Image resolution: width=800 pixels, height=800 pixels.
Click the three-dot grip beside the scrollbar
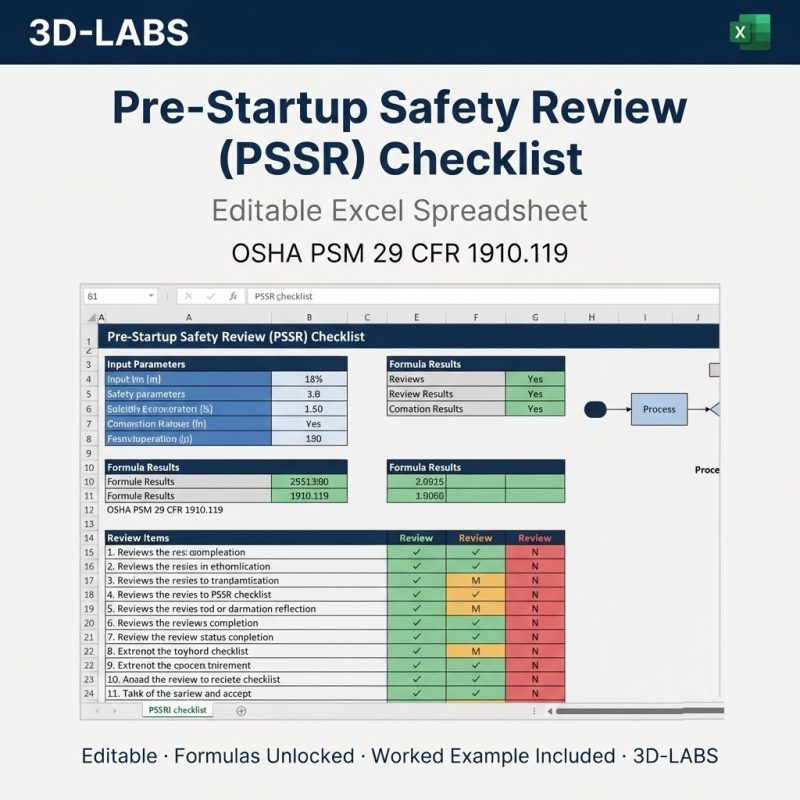click(x=534, y=711)
